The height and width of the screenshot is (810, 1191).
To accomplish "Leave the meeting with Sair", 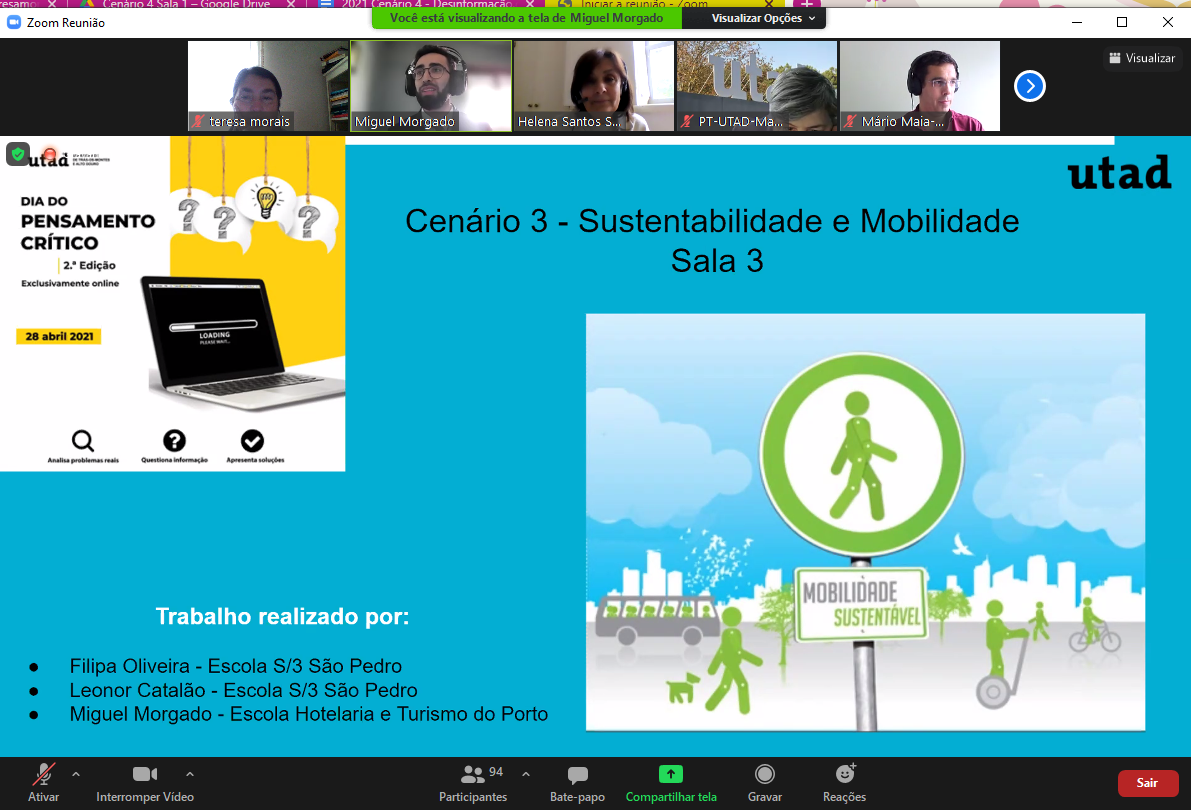I will click(1148, 783).
